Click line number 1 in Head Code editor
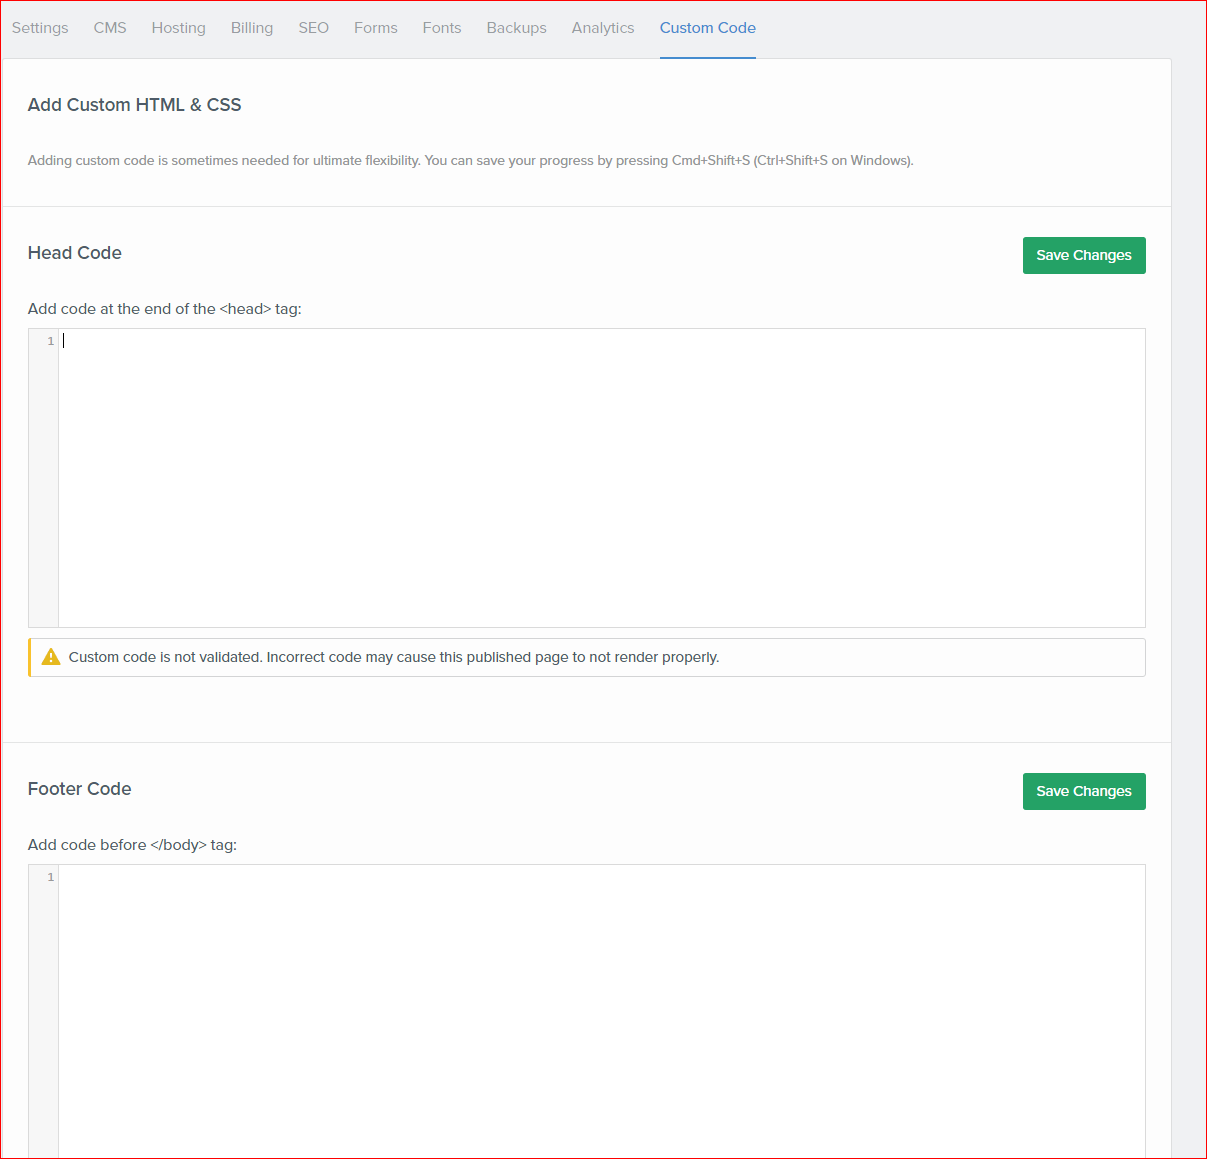 (51, 341)
